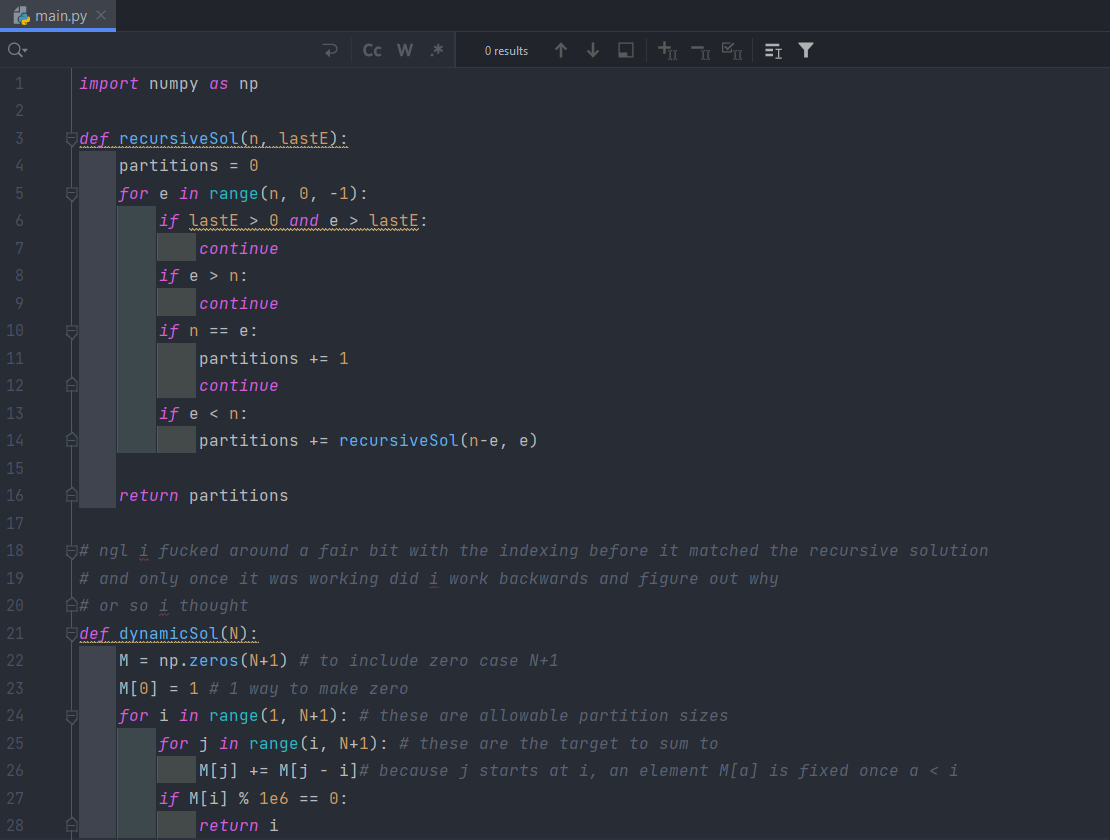Open the search history dropdown
1110x840 pixels.
click(17, 50)
